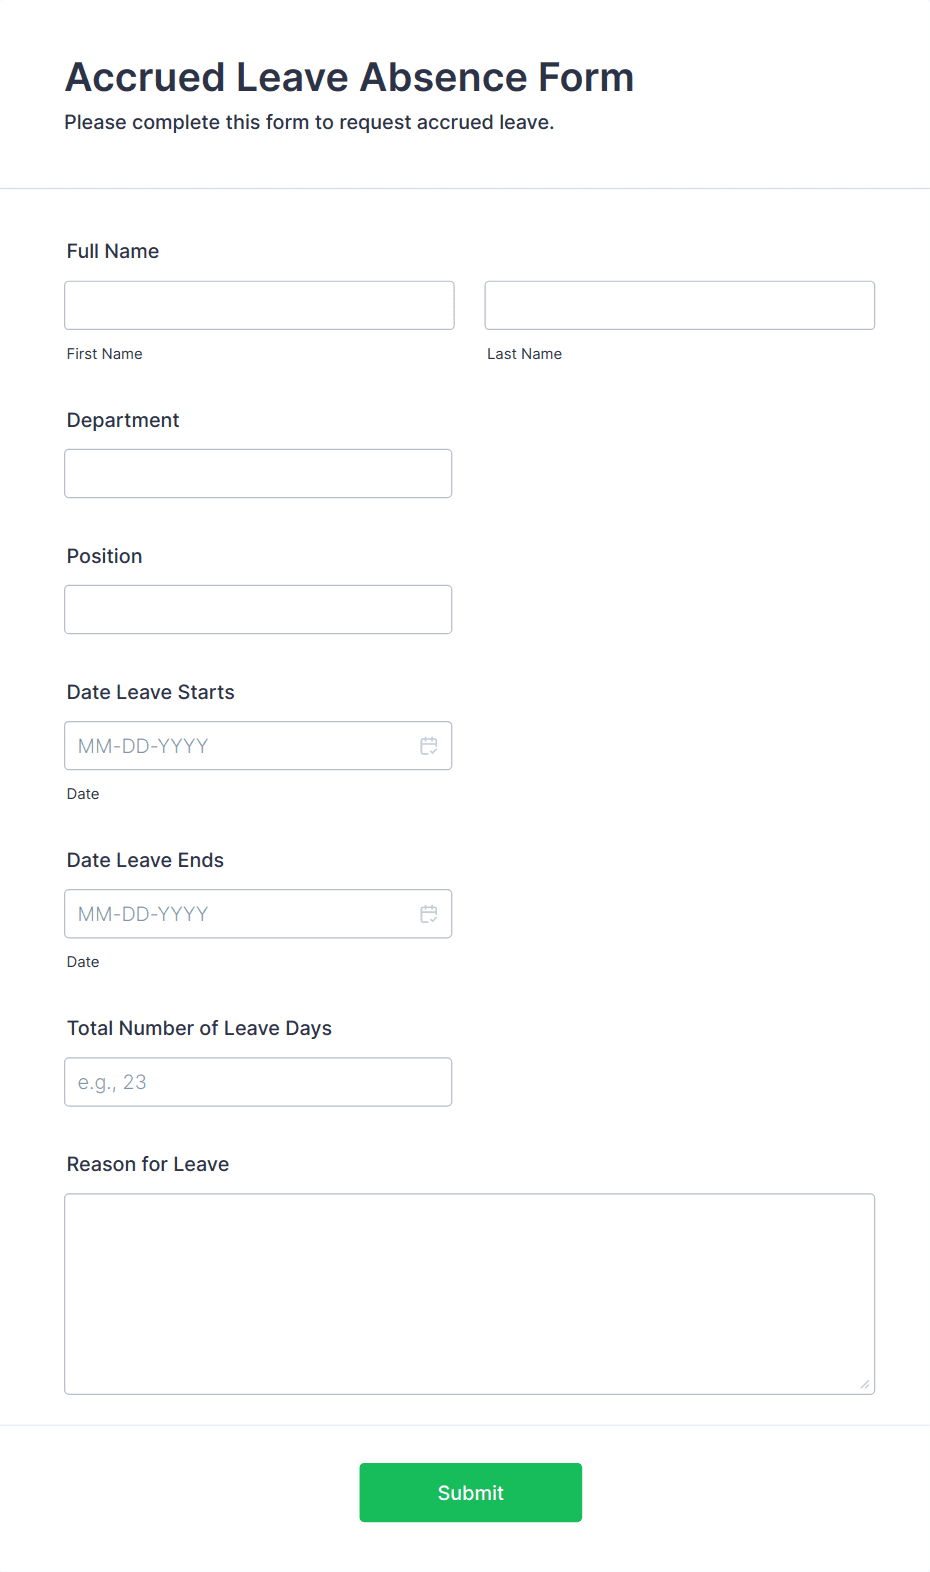Viewport: 930px width, 1572px height.
Task: Click the First Name input field
Action: (x=259, y=305)
